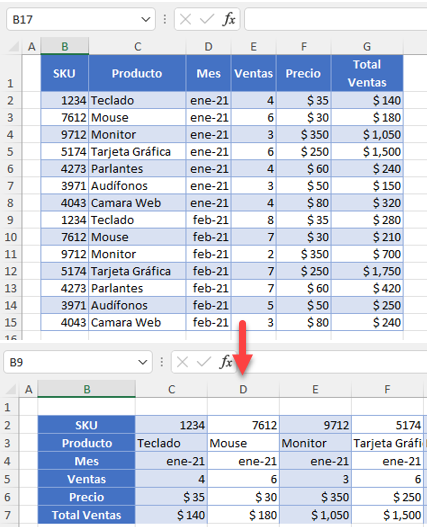
Task: Select column G header in top sheet
Action: tap(367, 46)
